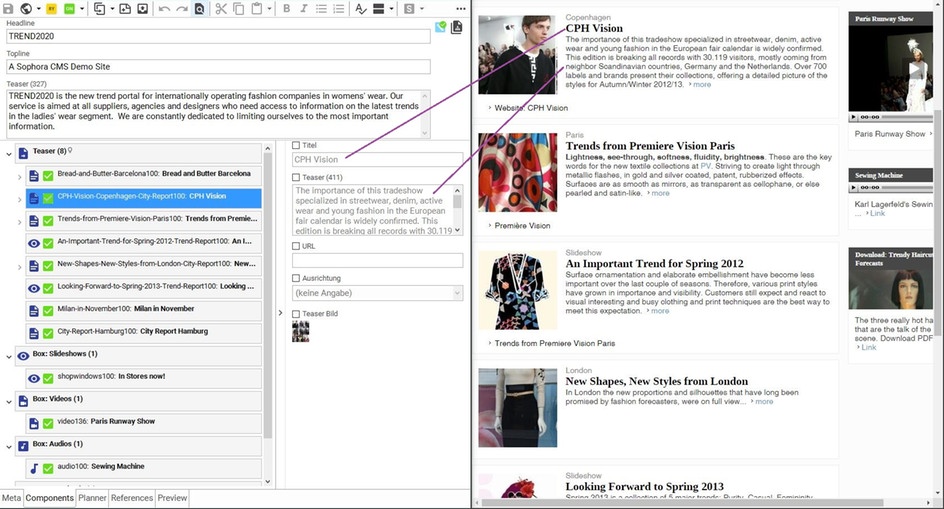Click the Paris Runway Show video progress bar

(907, 117)
